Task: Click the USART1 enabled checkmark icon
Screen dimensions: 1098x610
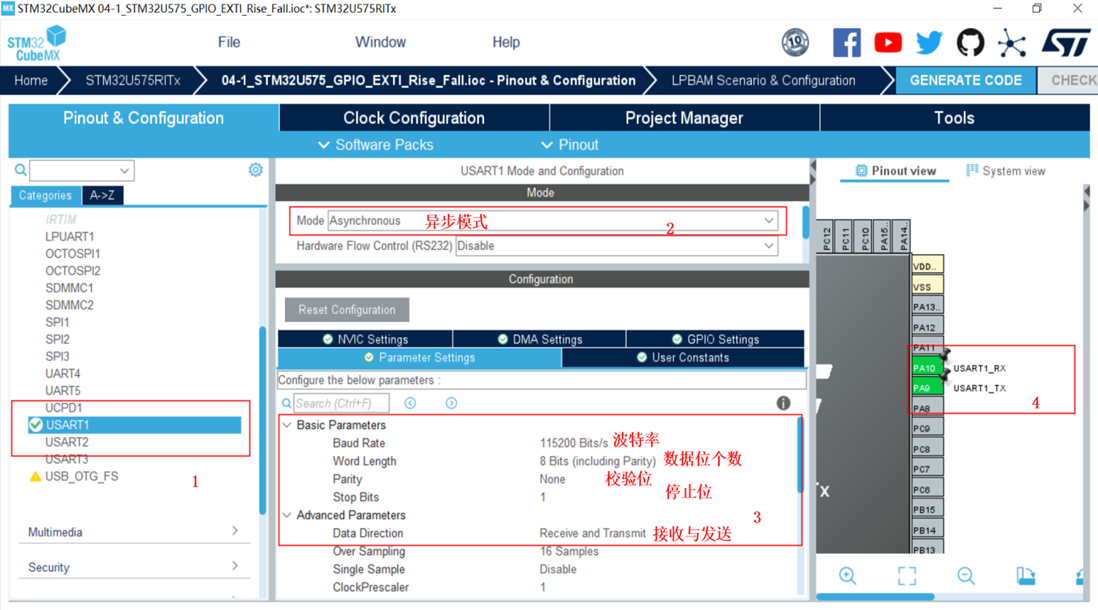Action: (x=36, y=424)
